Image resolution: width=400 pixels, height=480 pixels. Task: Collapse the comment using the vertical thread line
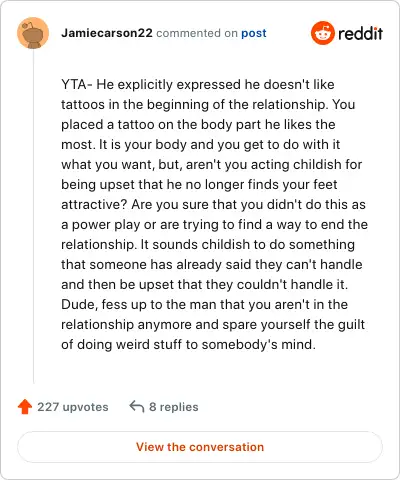(x=33, y=217)
